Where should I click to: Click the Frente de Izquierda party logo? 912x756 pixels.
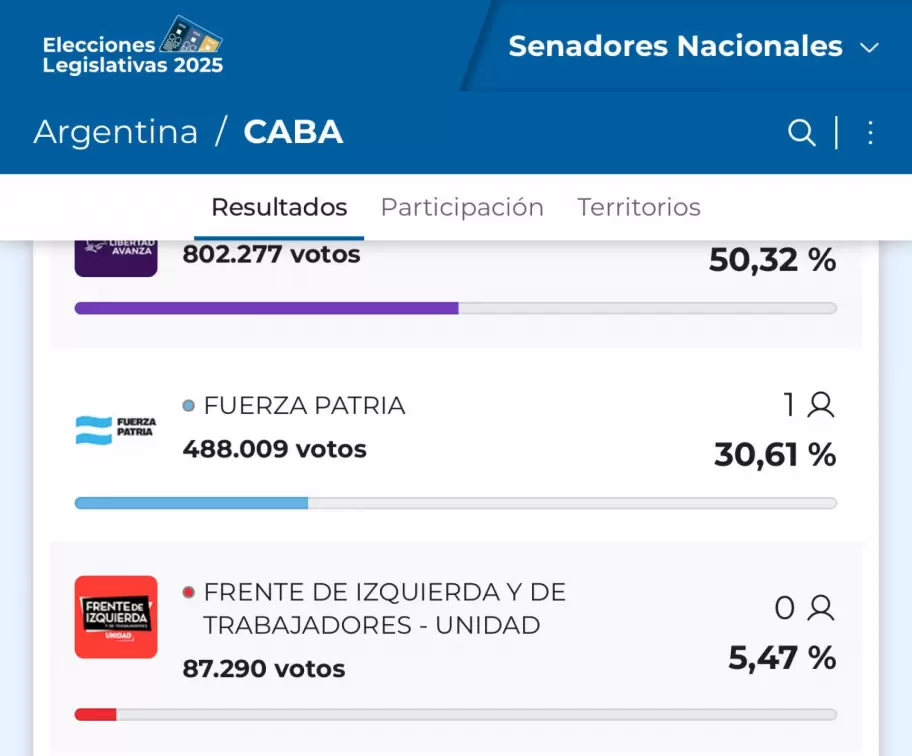pos(116,617)
